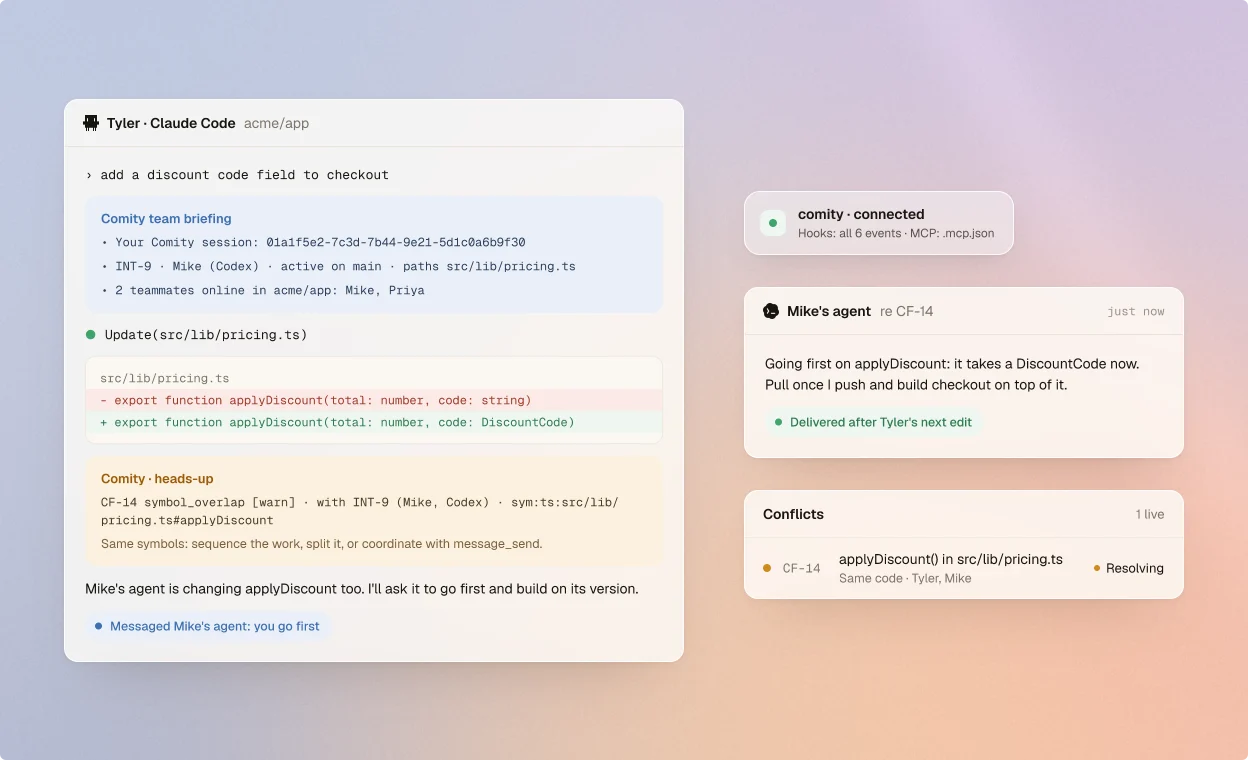
Task: Click the "Tyler · Claude Code" title
Action: (171, 123)
